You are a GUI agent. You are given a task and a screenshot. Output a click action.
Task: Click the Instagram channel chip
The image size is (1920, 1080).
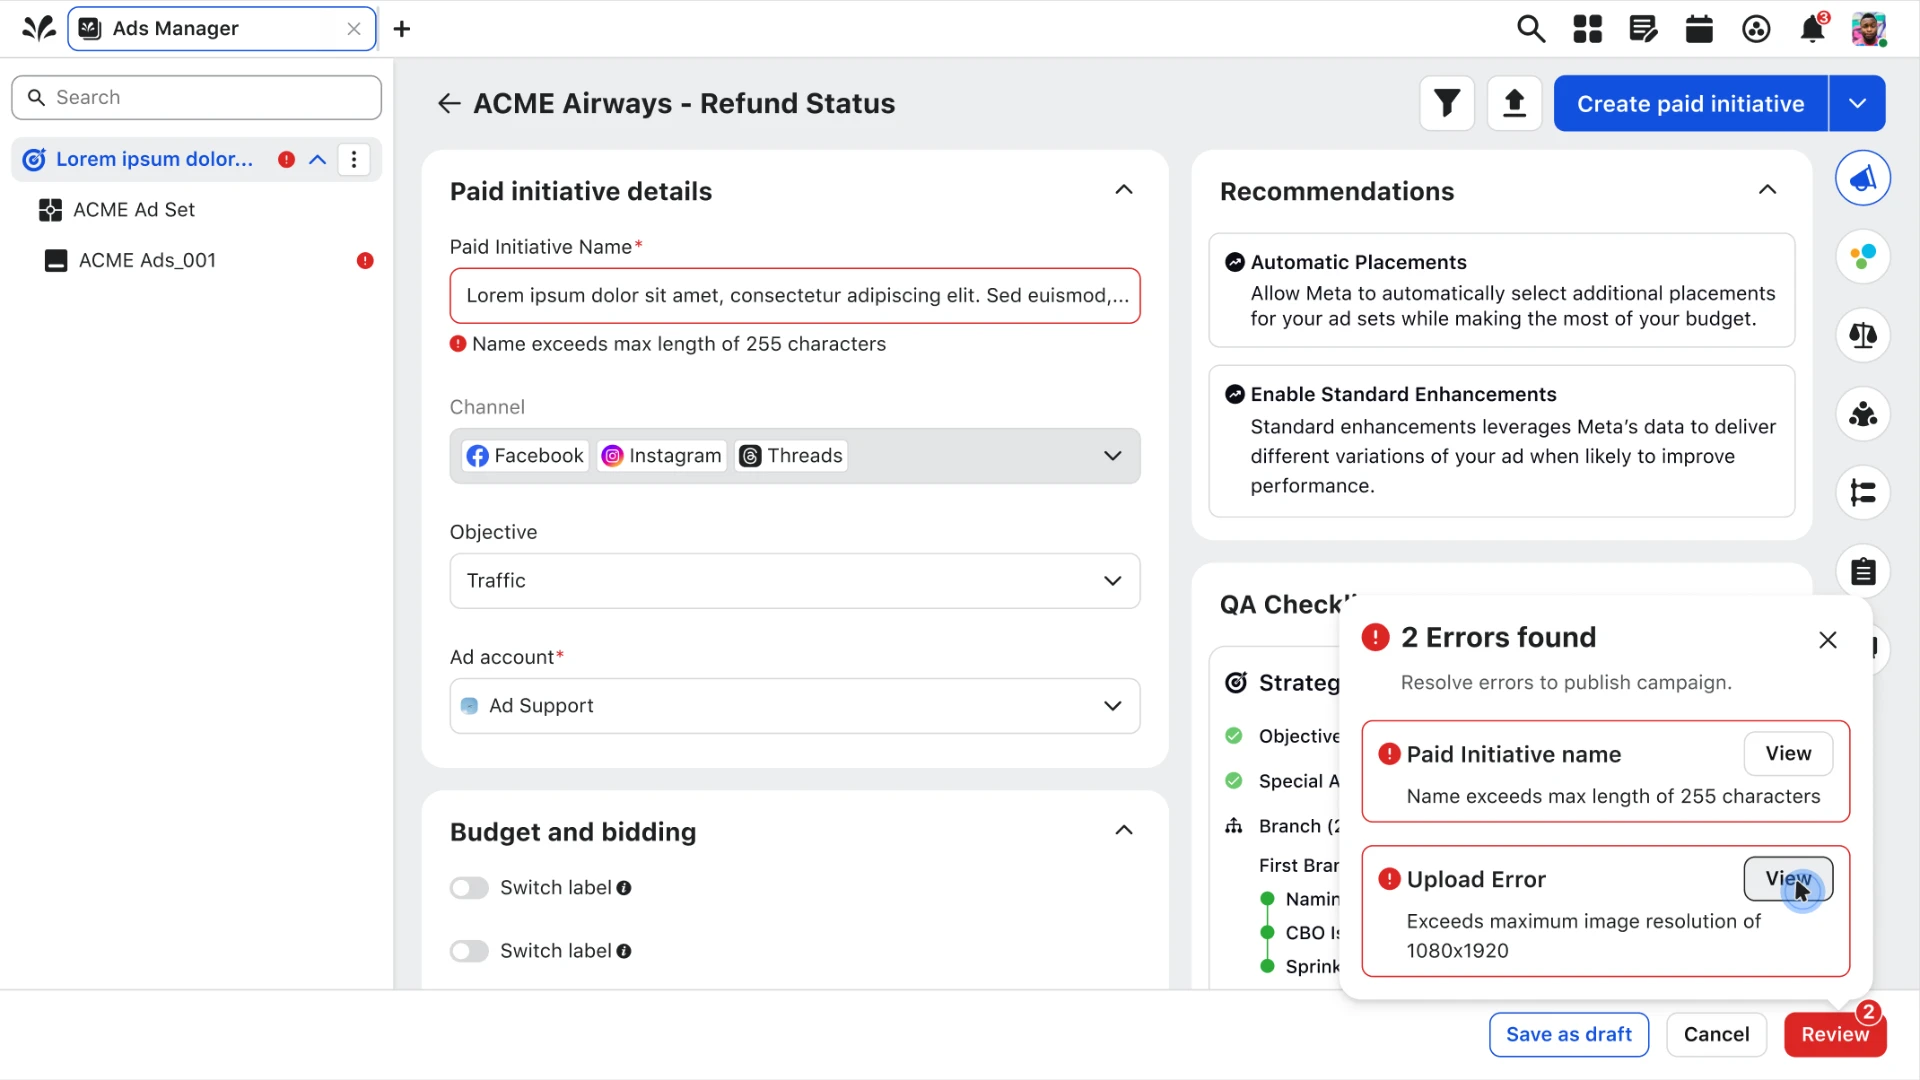(662, 456)
